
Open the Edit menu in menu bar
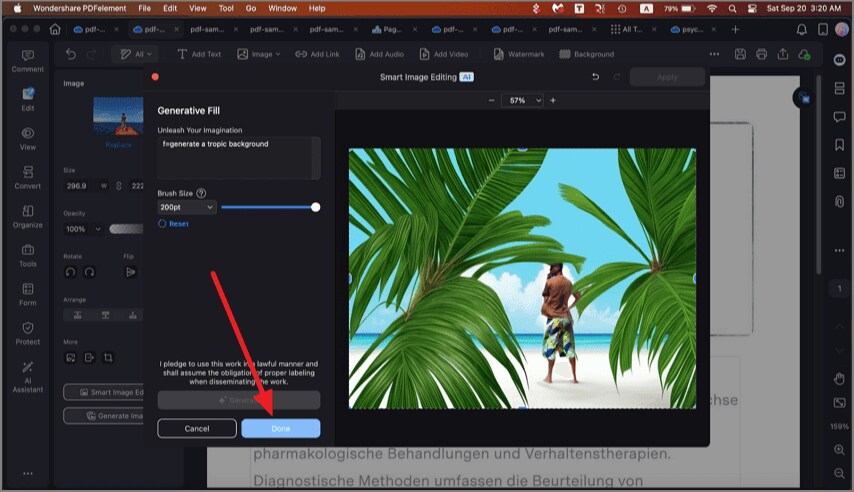pyautogui.click(x=170, y=8)
